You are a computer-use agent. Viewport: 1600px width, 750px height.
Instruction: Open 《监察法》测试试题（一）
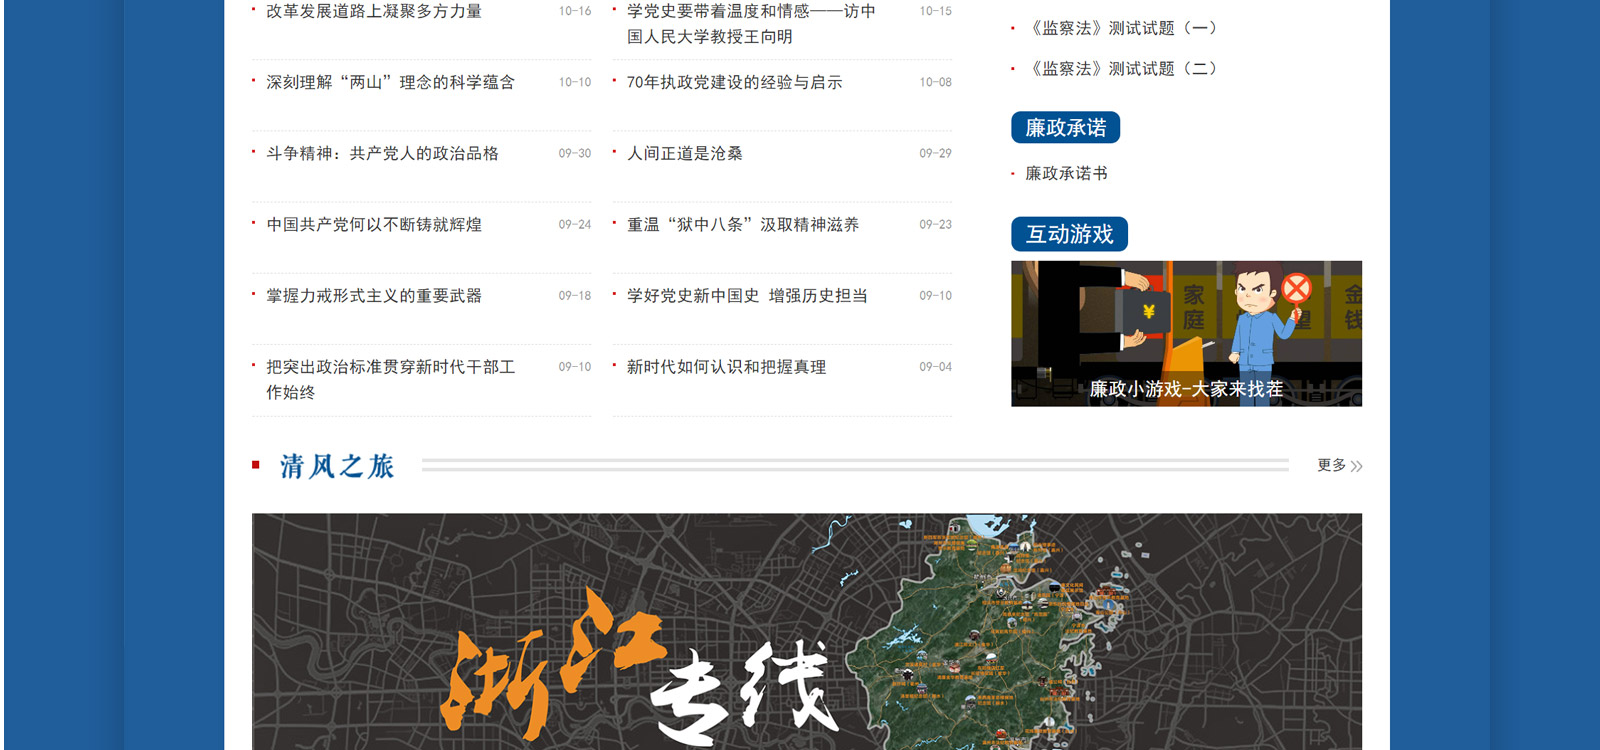(1123, 29)
